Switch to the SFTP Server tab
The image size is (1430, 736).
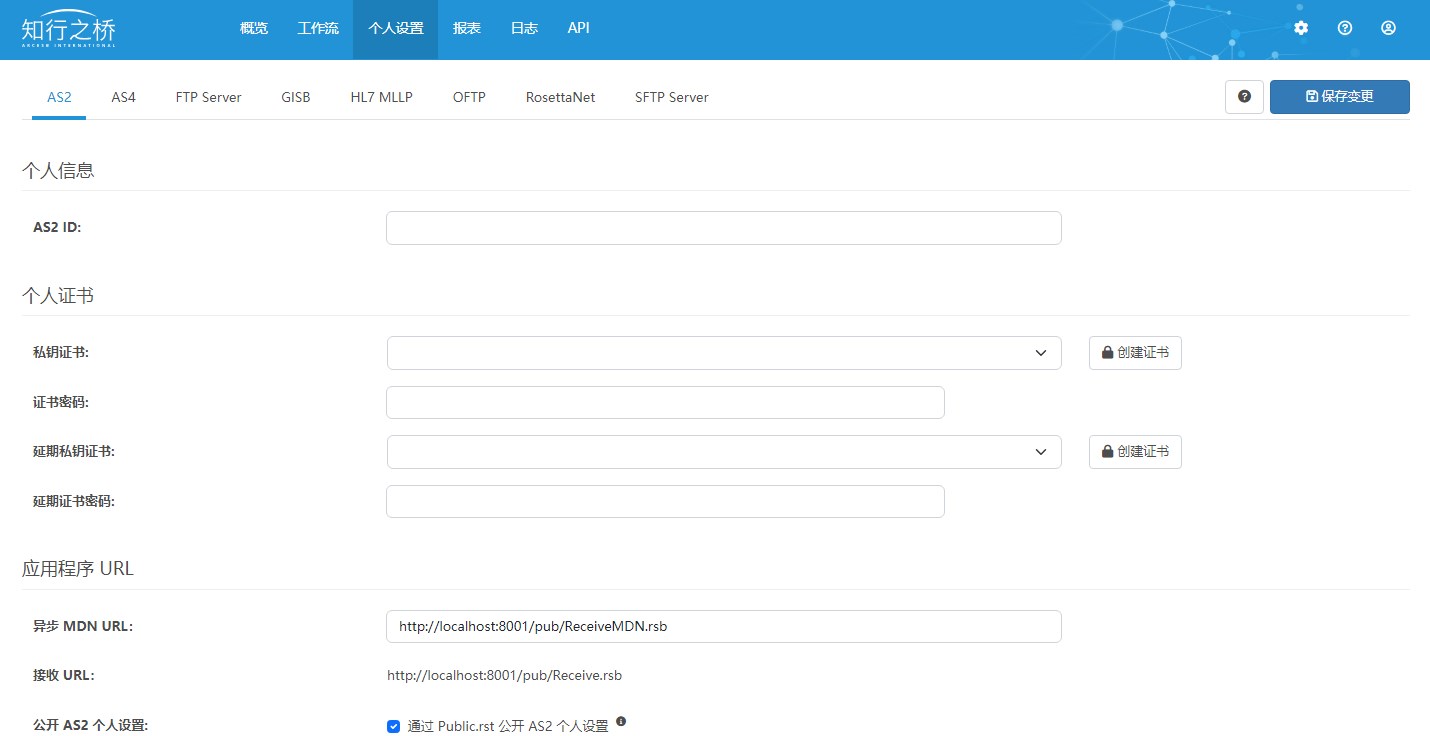[671, 97]
